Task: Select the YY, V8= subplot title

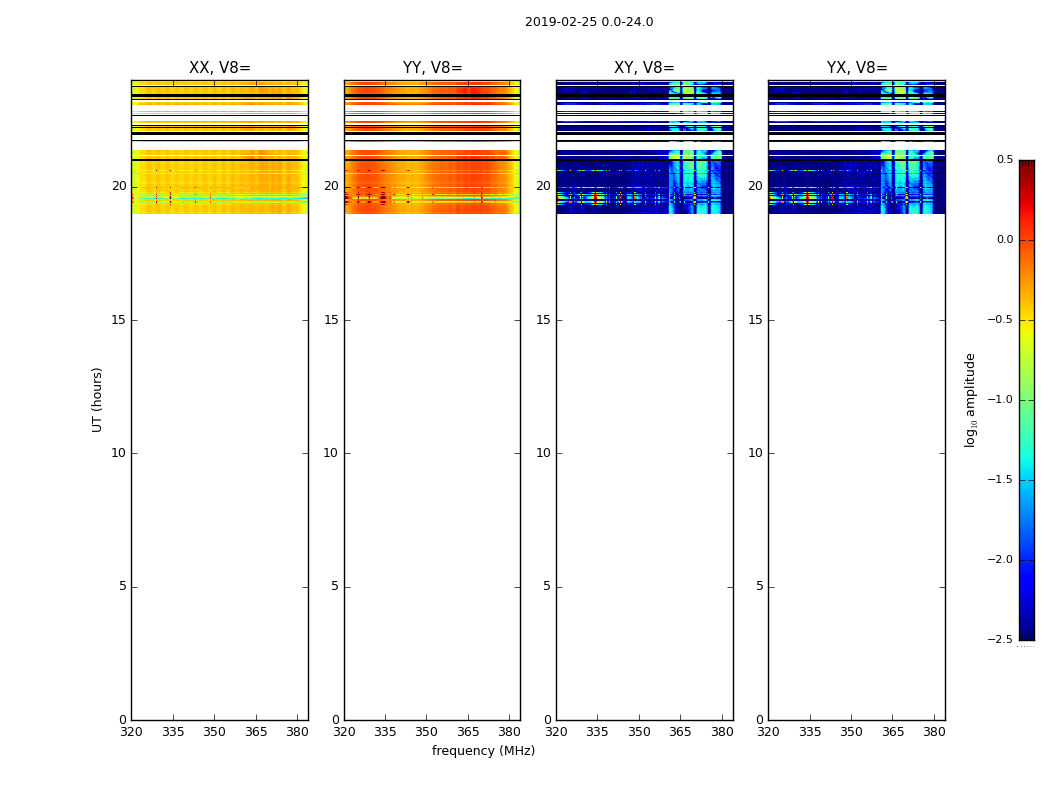Action: pos(432,68)
